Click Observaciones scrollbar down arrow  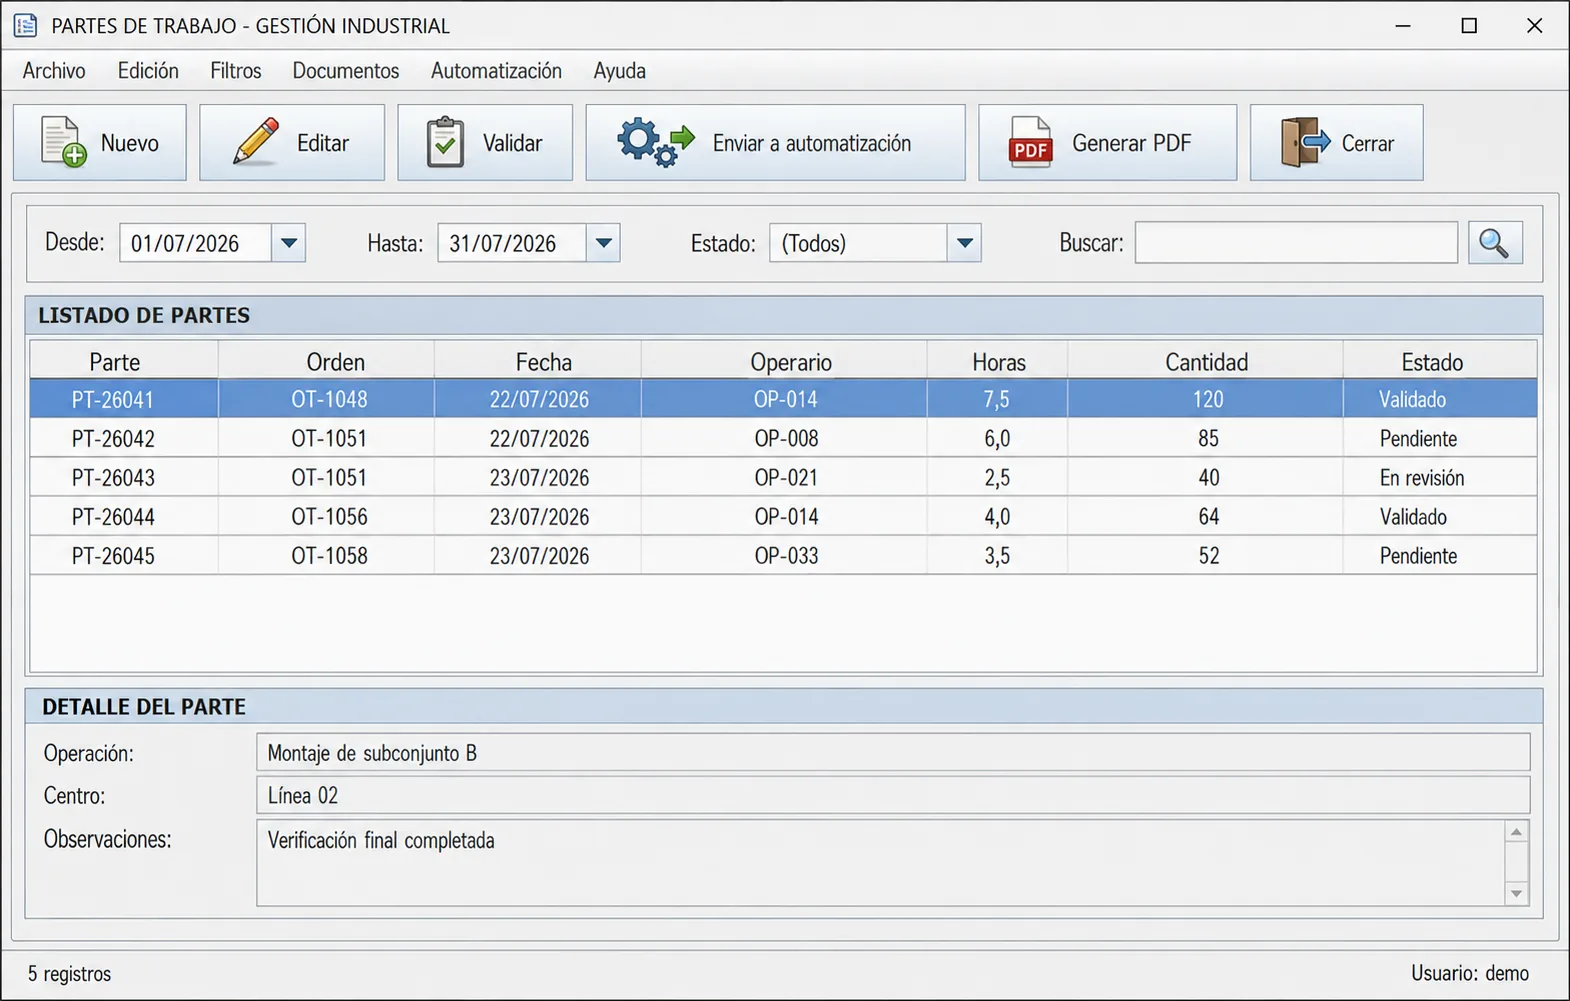click(x=1516, y=894)
